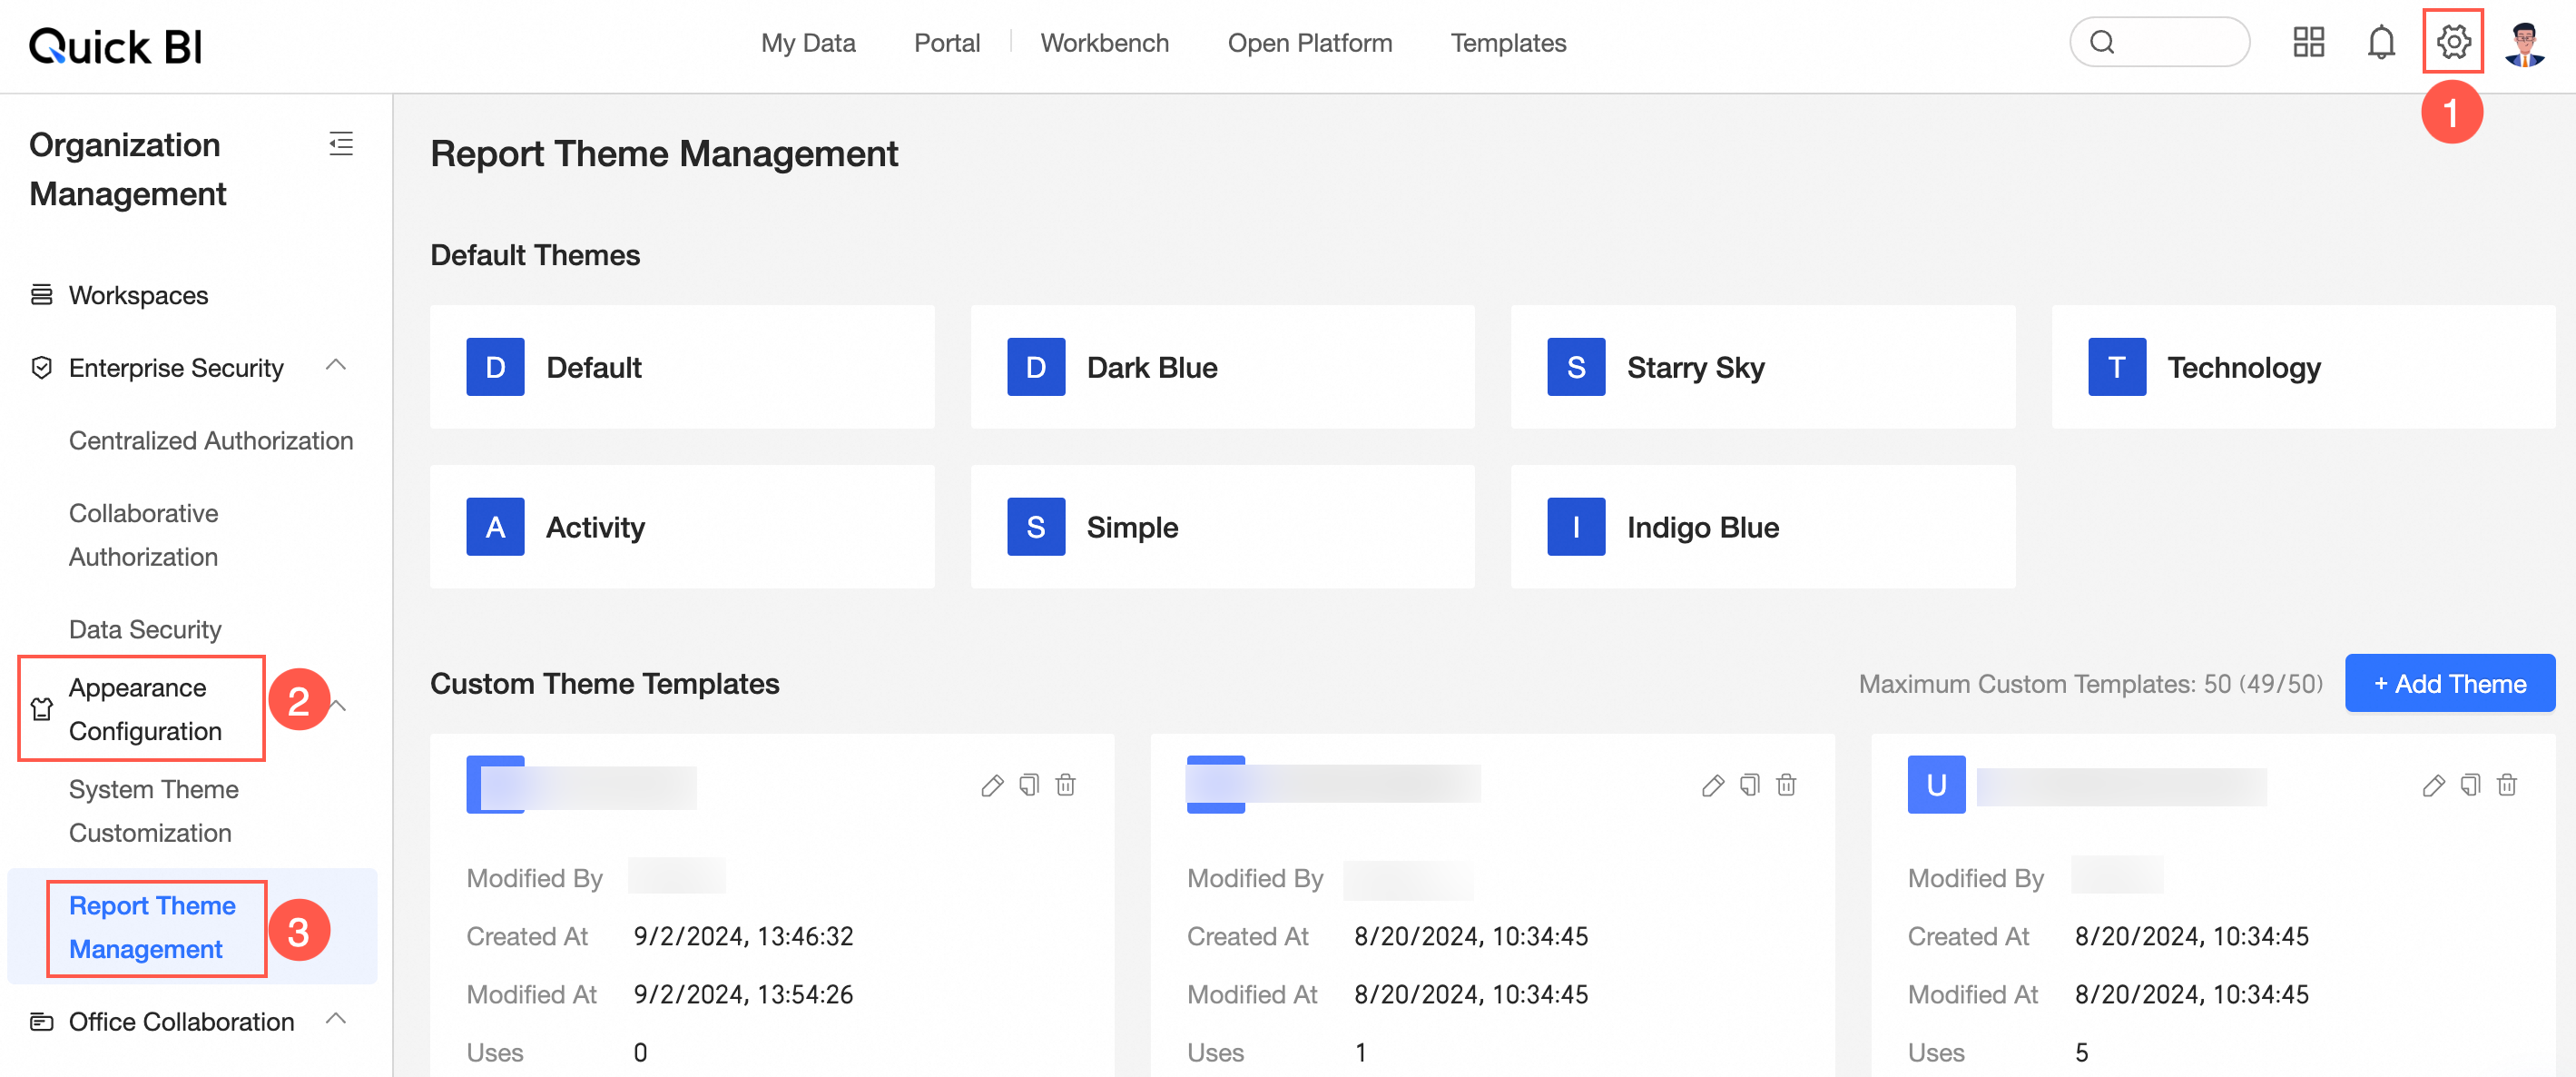The image size is (2576, 1077).
Task: Copy the second custom theme template
Action: click(x=1750, y=785)
